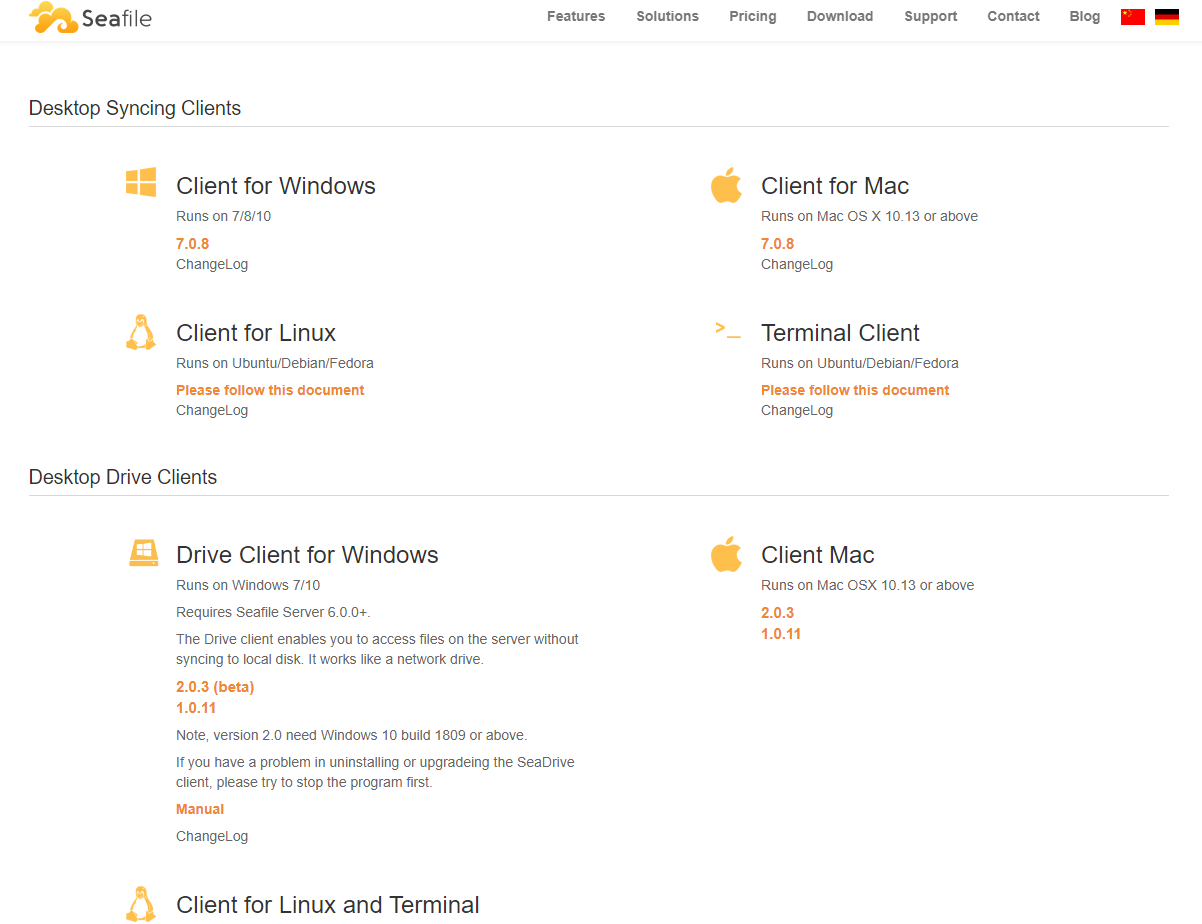The height and width of the screenshot is (924, 1202).
Task: Download Windows syncing client version 7.0.8
Action: tap(192, 243)
